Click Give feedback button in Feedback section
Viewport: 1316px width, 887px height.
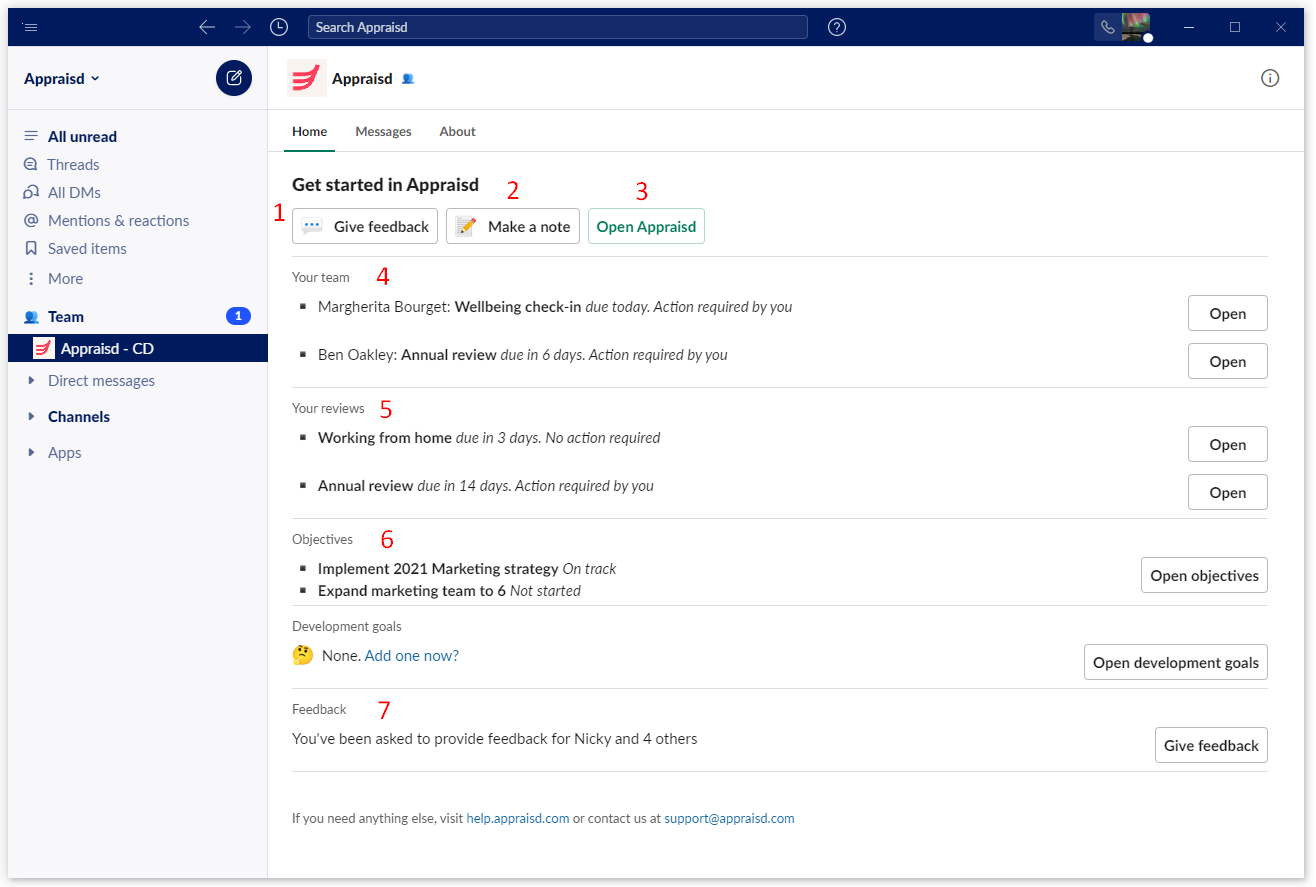click(1211, 745)
